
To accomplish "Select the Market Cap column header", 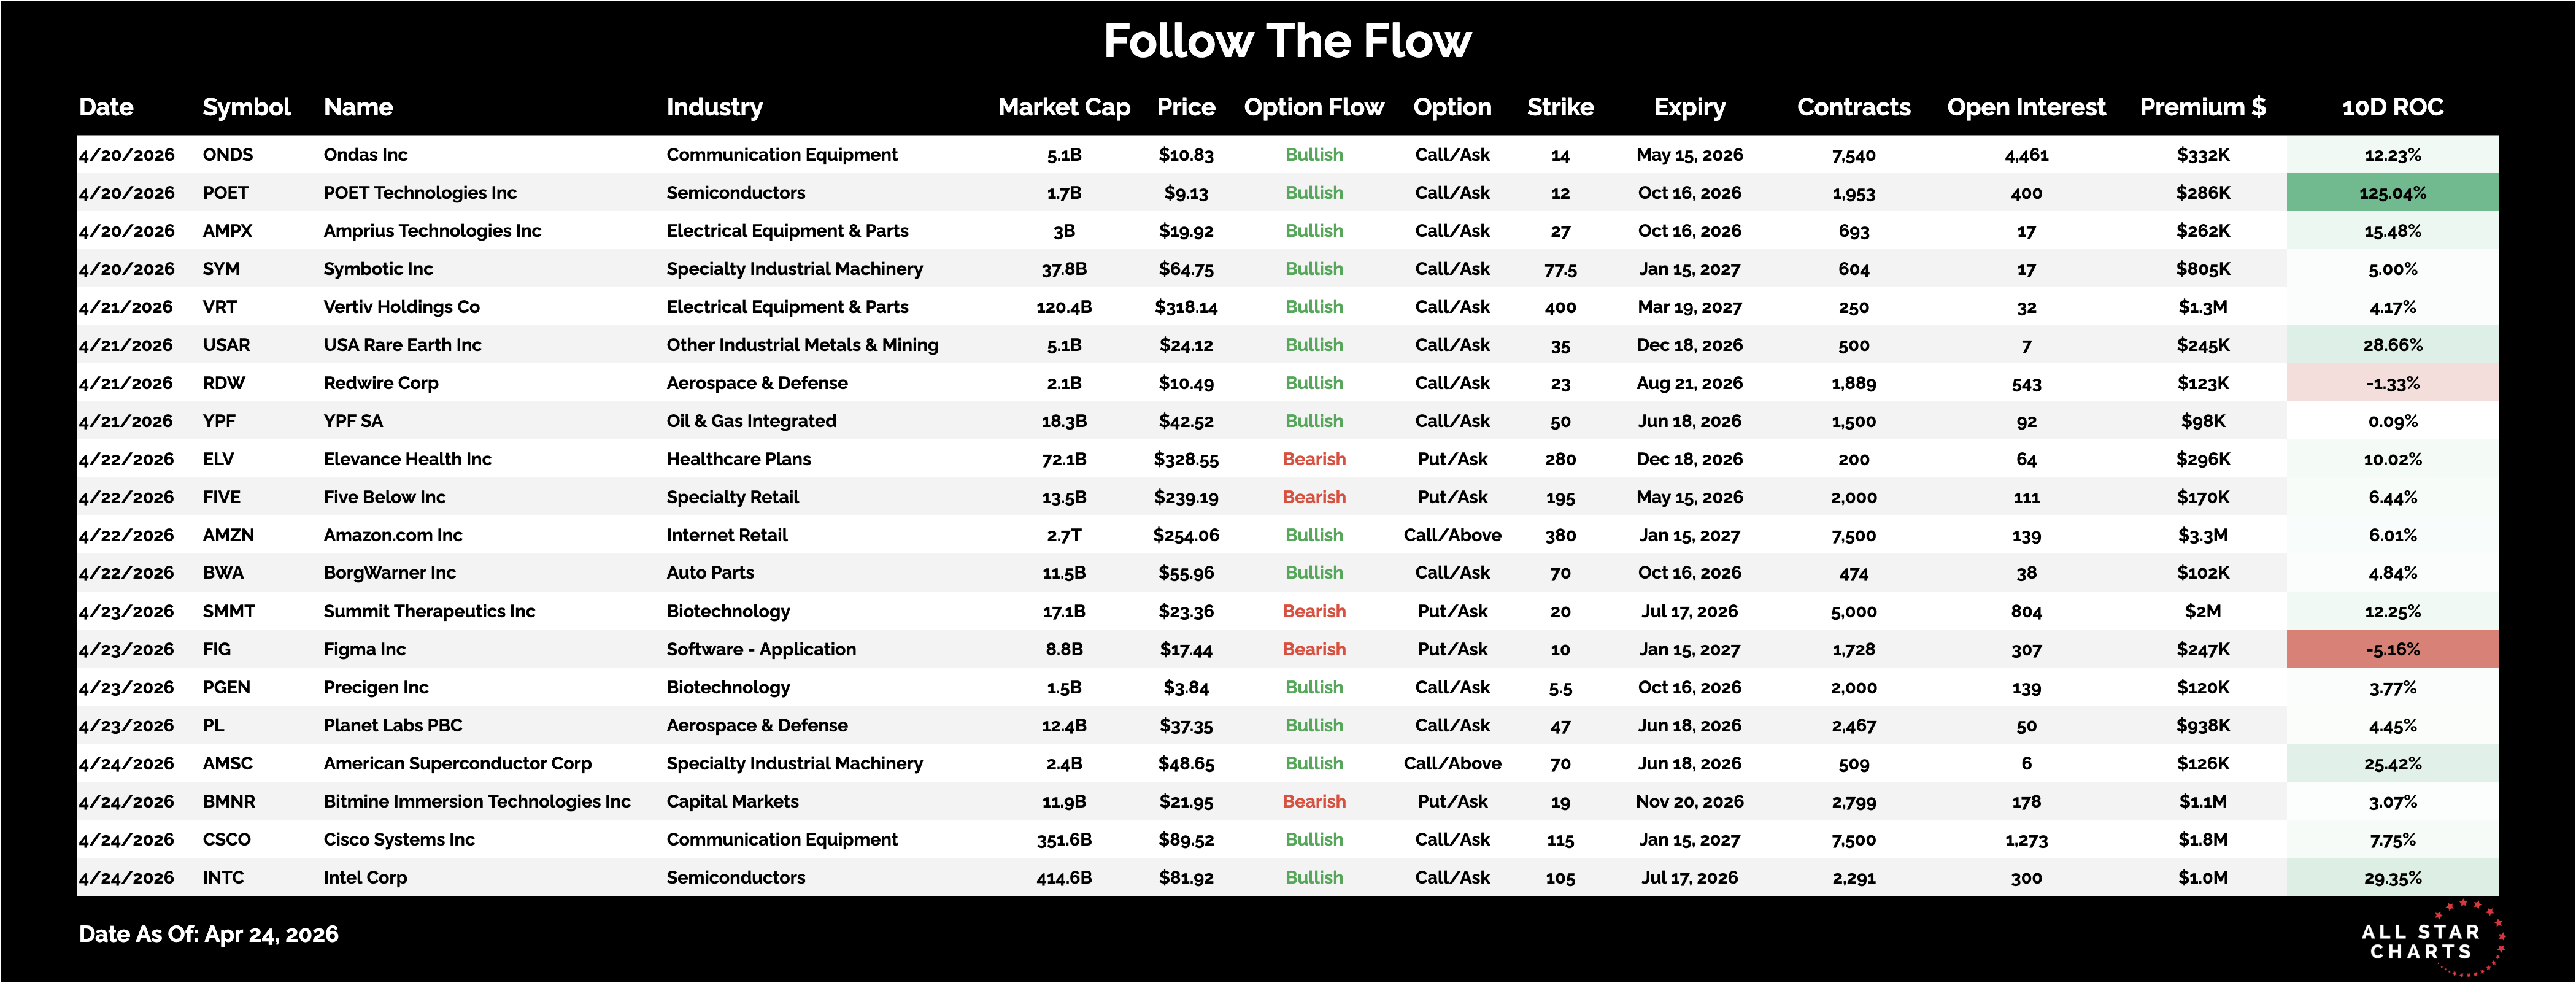I will (x=1063, y=107).
